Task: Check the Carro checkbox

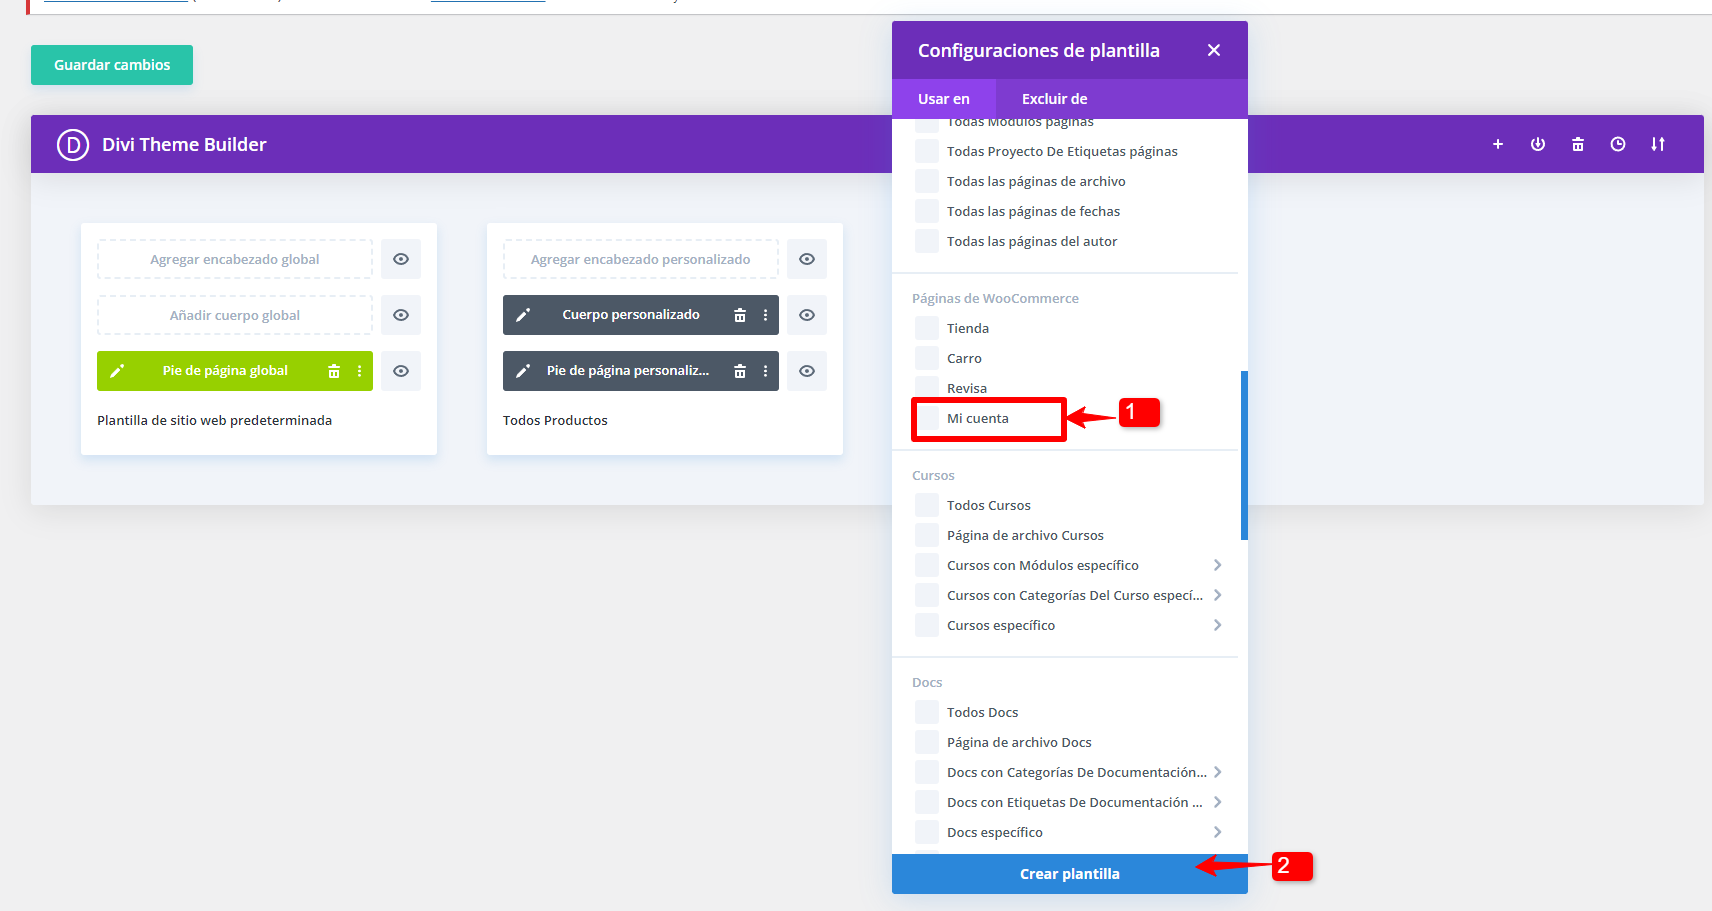Action: 928,358
